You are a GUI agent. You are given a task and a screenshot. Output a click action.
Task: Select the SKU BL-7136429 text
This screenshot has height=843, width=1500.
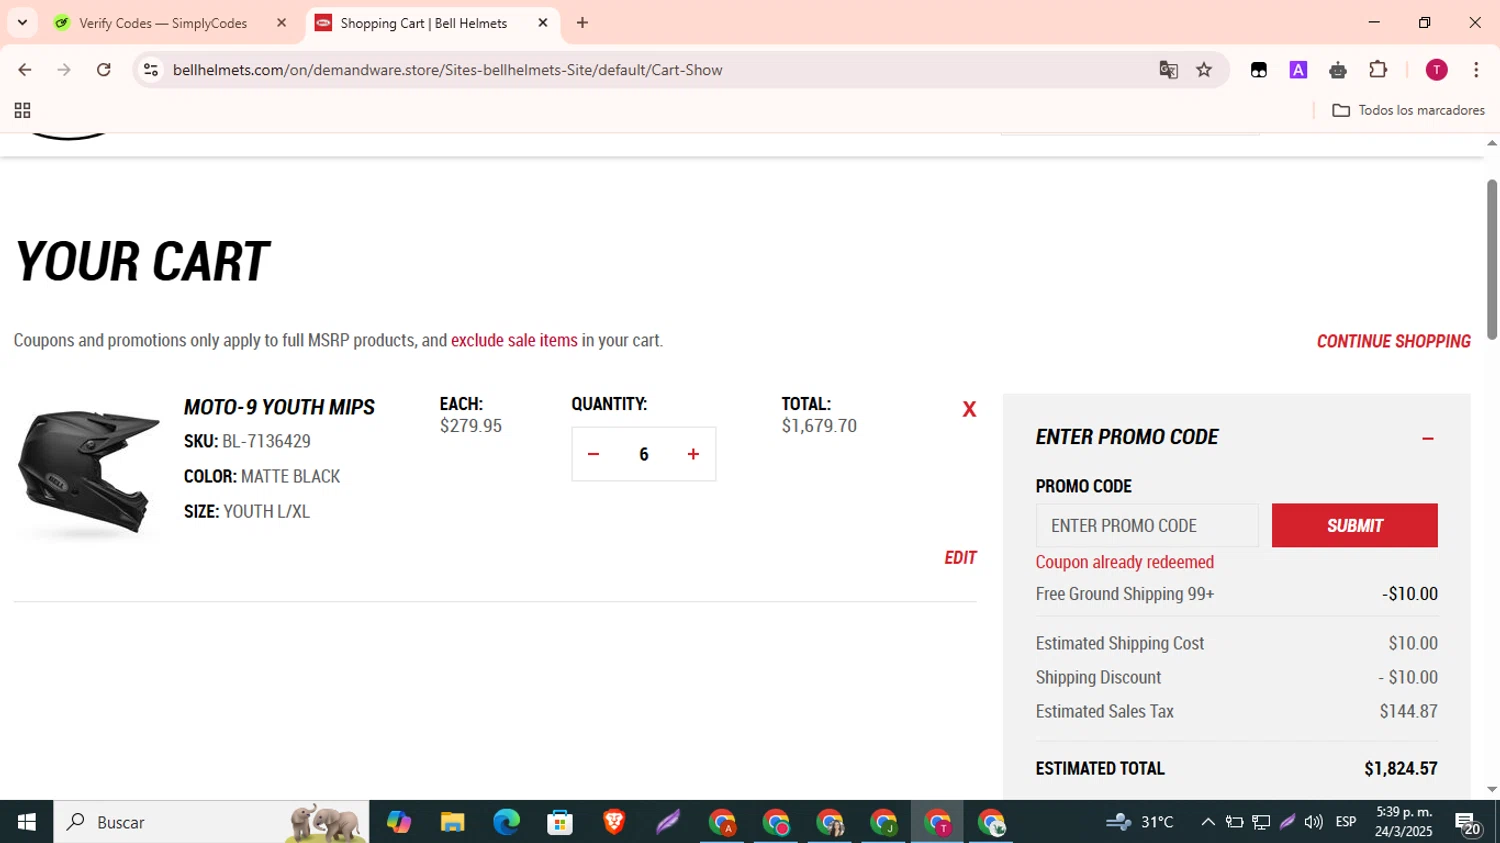pos(247,441)
